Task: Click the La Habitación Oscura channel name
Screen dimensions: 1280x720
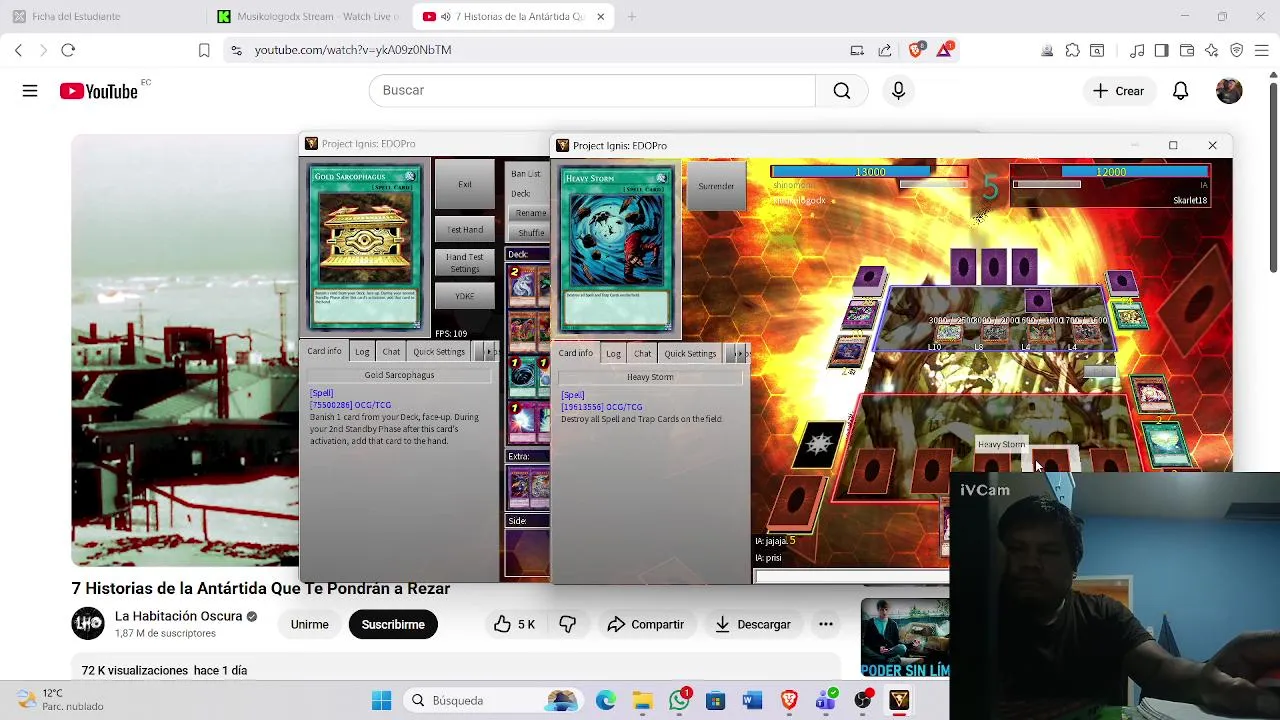Action: click(178, 616)
